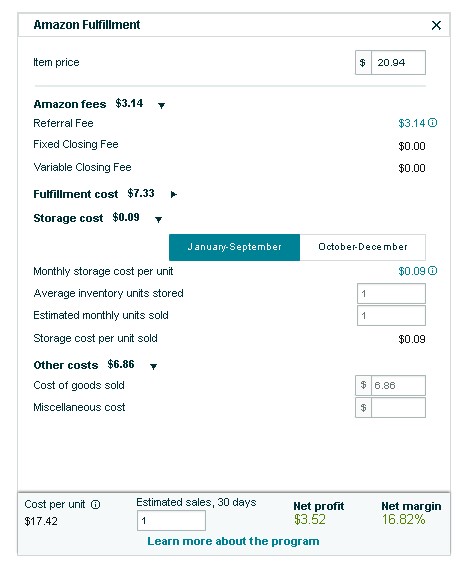The image size is (456, 575).
Task: Click the info icon next to monthly storage cost
Action: 433,271
